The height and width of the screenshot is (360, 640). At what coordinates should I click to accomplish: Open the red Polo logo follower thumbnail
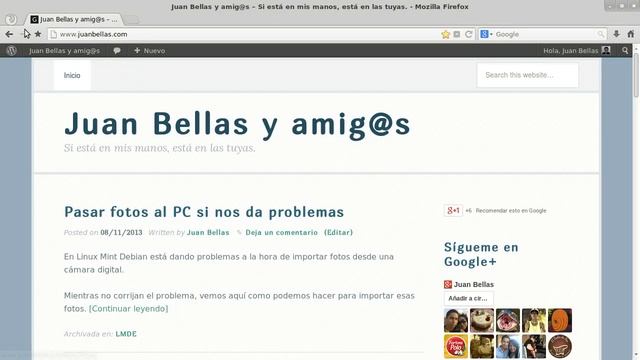click(456, 347)
